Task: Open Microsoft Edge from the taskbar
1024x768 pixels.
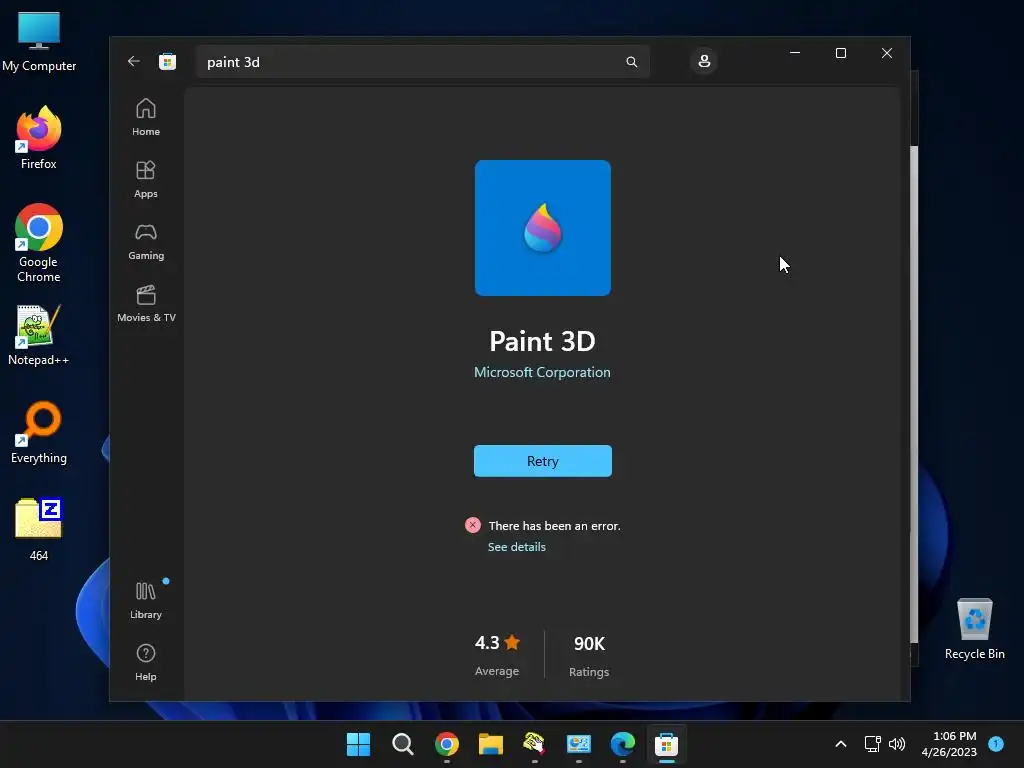Action: pos(622,744)
